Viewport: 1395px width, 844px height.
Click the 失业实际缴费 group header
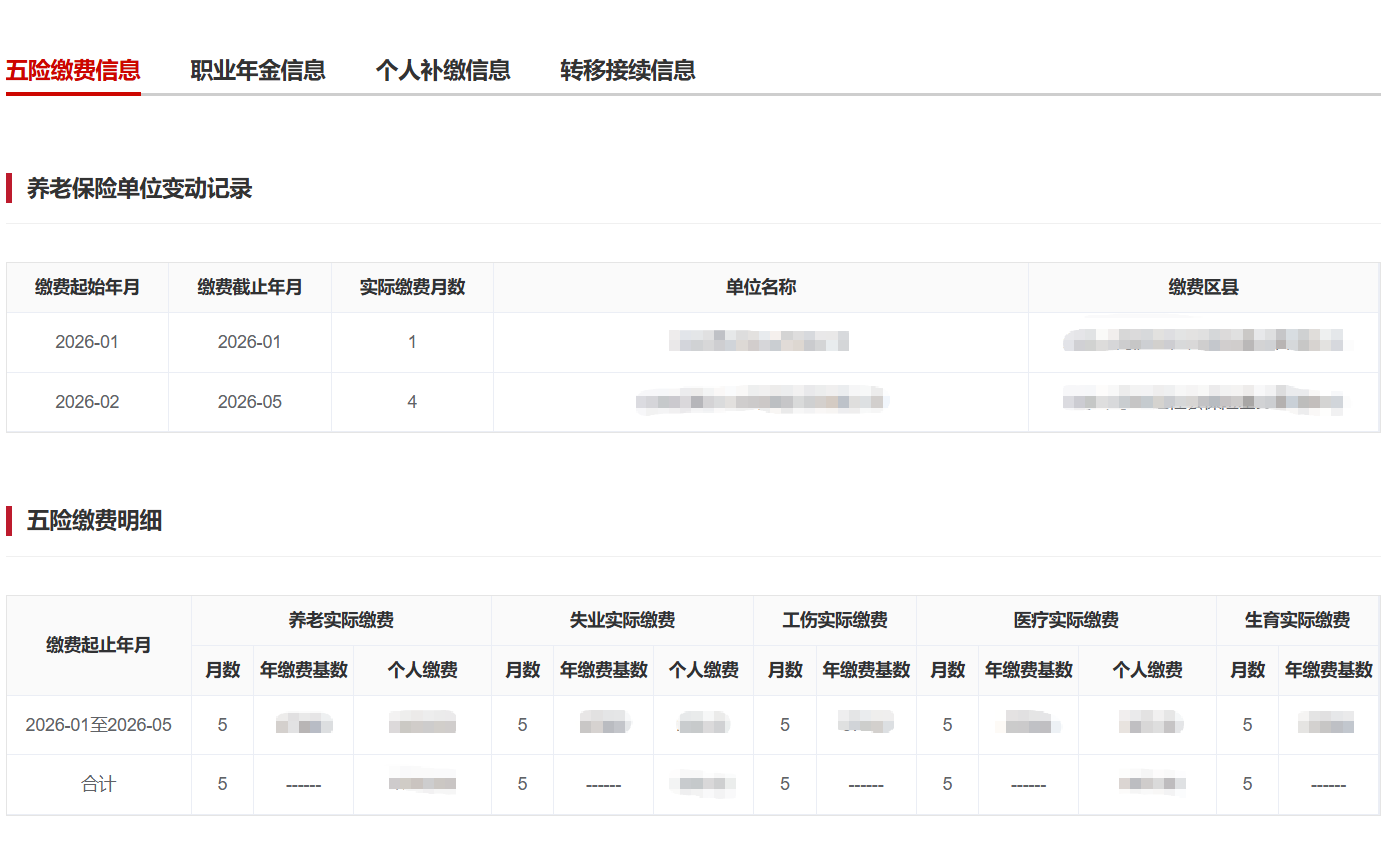pyautogui.click(x=622, y=621)
